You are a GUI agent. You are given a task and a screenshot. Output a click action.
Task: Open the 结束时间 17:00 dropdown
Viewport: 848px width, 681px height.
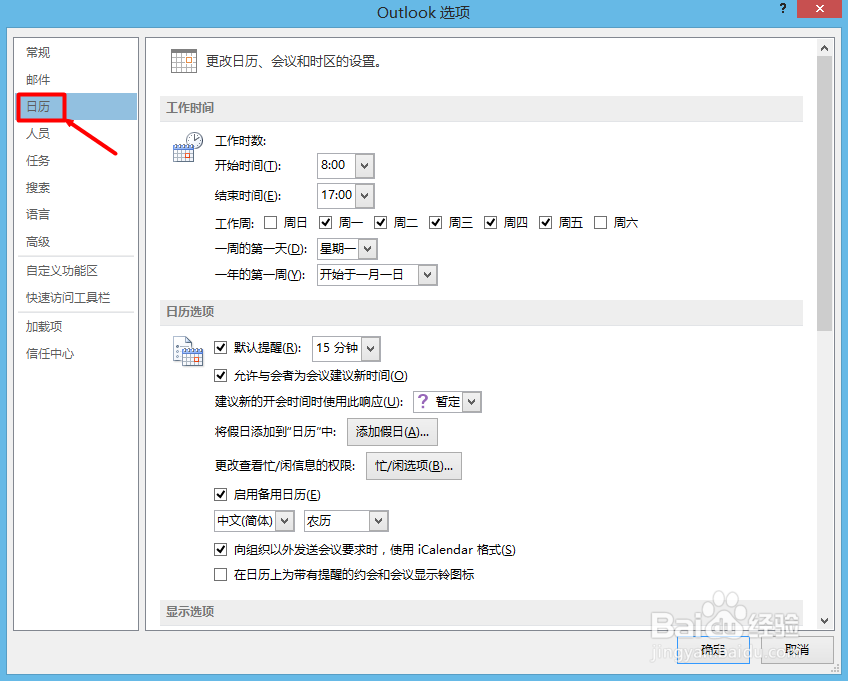(x=365, y=195)
